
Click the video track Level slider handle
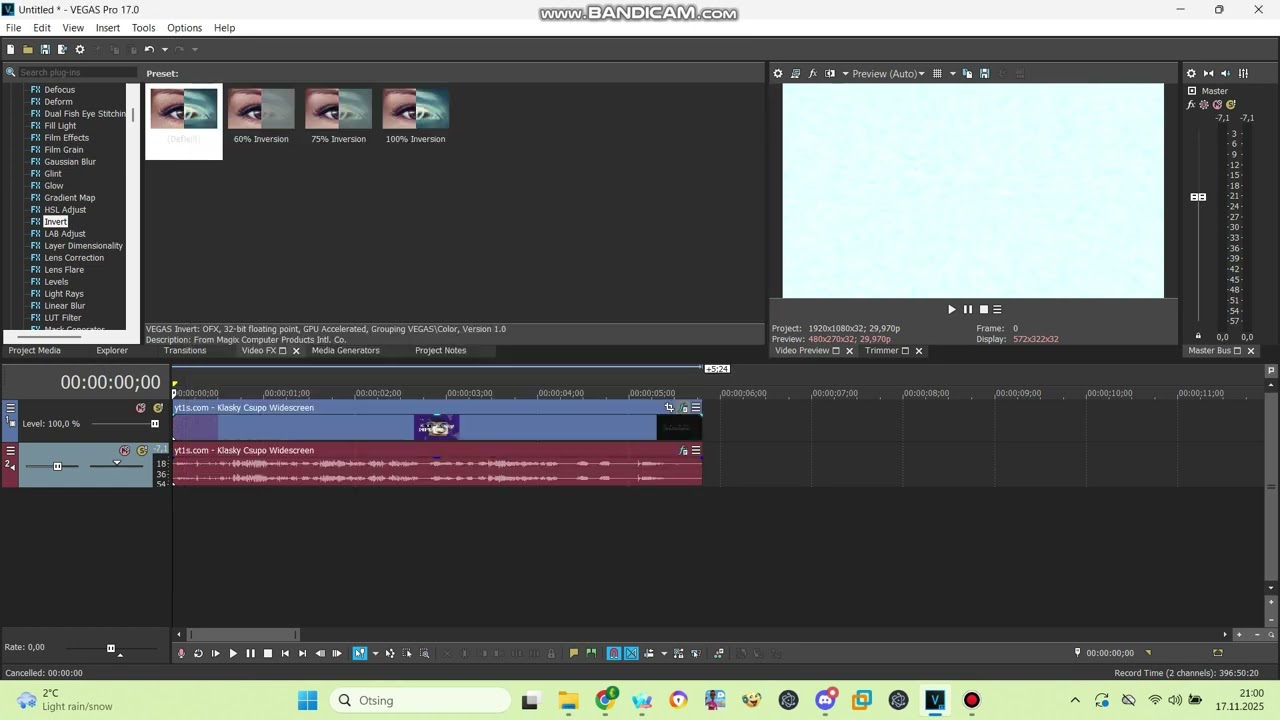point(155,424)
